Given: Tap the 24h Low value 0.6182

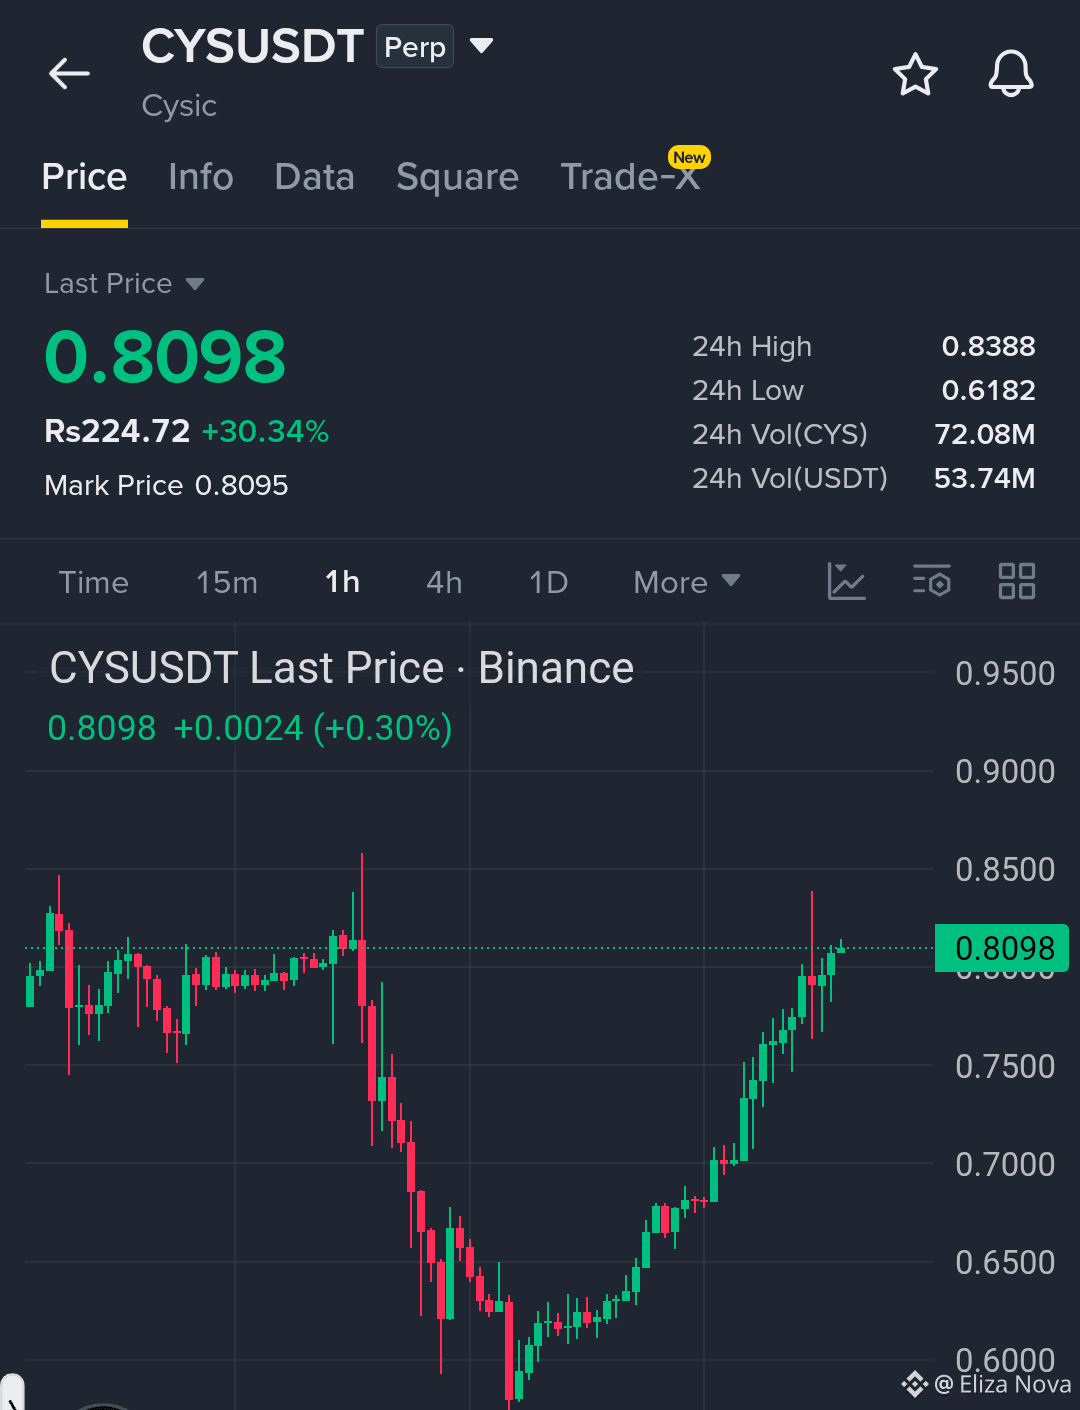Looking at the screenshot, I should tap(988, 391).
